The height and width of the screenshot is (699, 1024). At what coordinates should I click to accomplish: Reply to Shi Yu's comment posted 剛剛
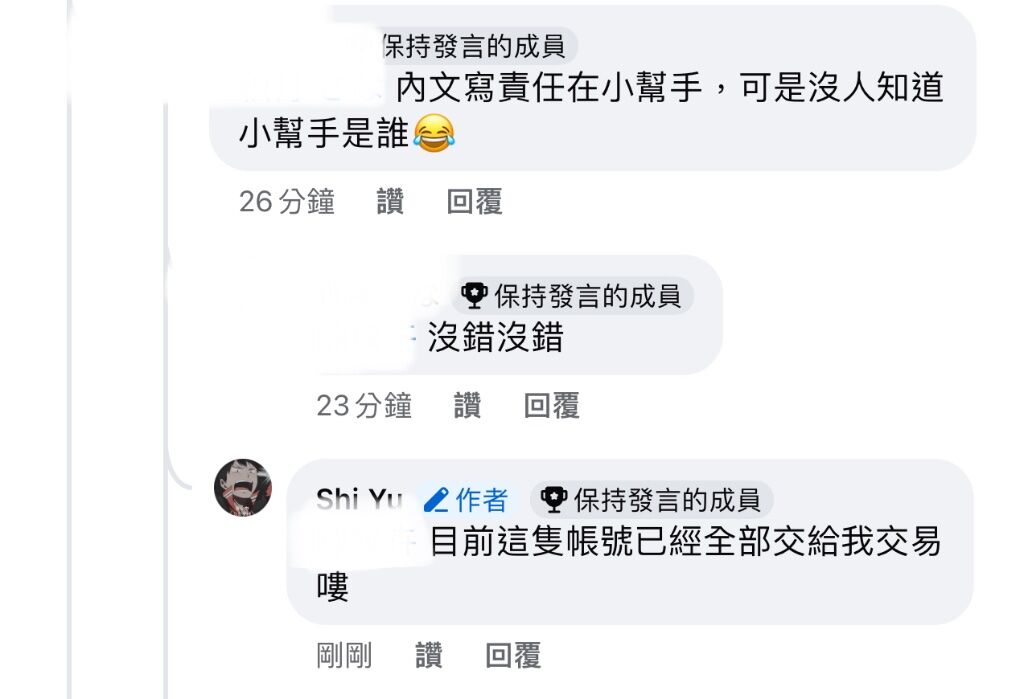(x=513, y=655)
